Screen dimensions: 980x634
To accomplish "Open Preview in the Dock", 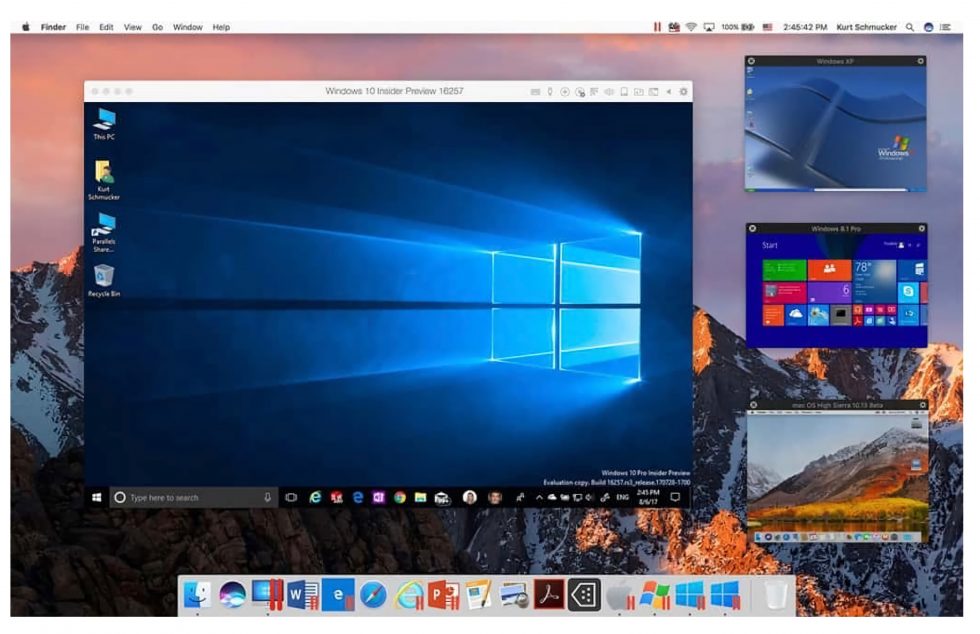I will point(514,596).
